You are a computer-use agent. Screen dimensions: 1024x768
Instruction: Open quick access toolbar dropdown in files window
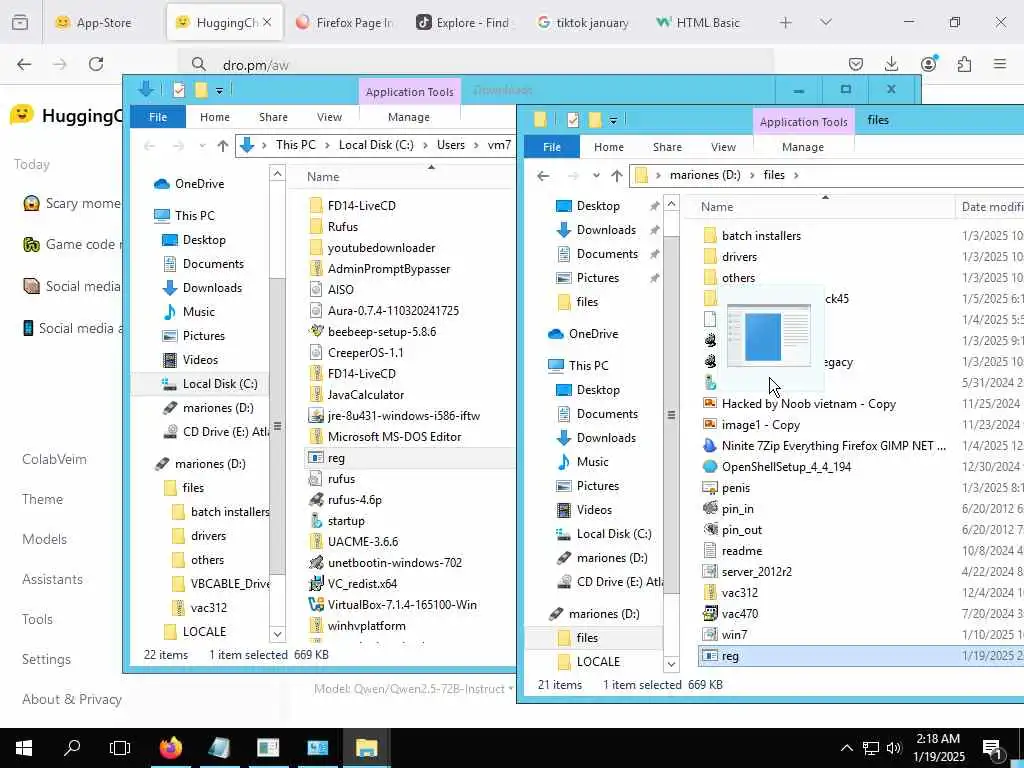pyautogui.click(x=613, y=120)
